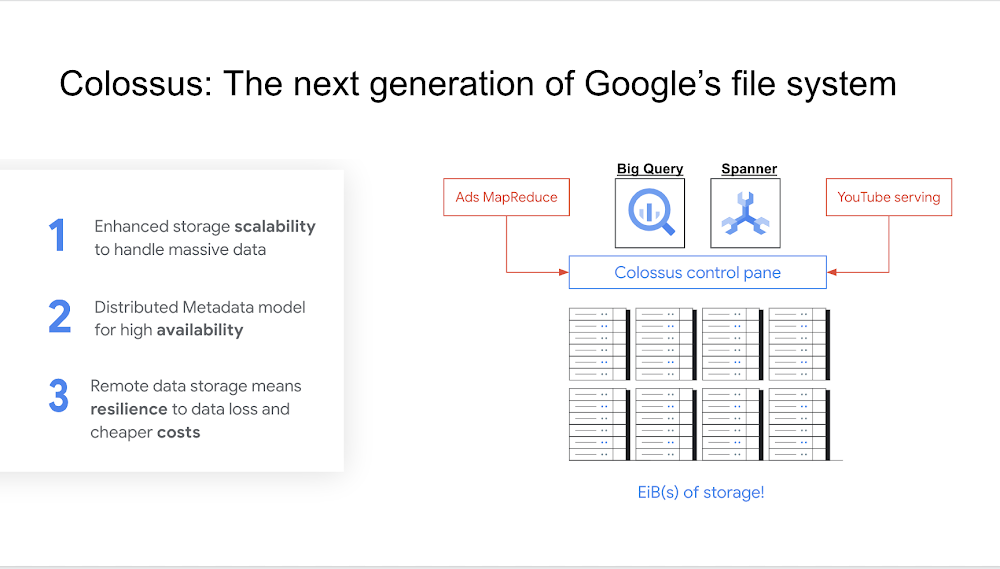Click the Colossus control pane box
1000x569 pixels.
[698, 272]
